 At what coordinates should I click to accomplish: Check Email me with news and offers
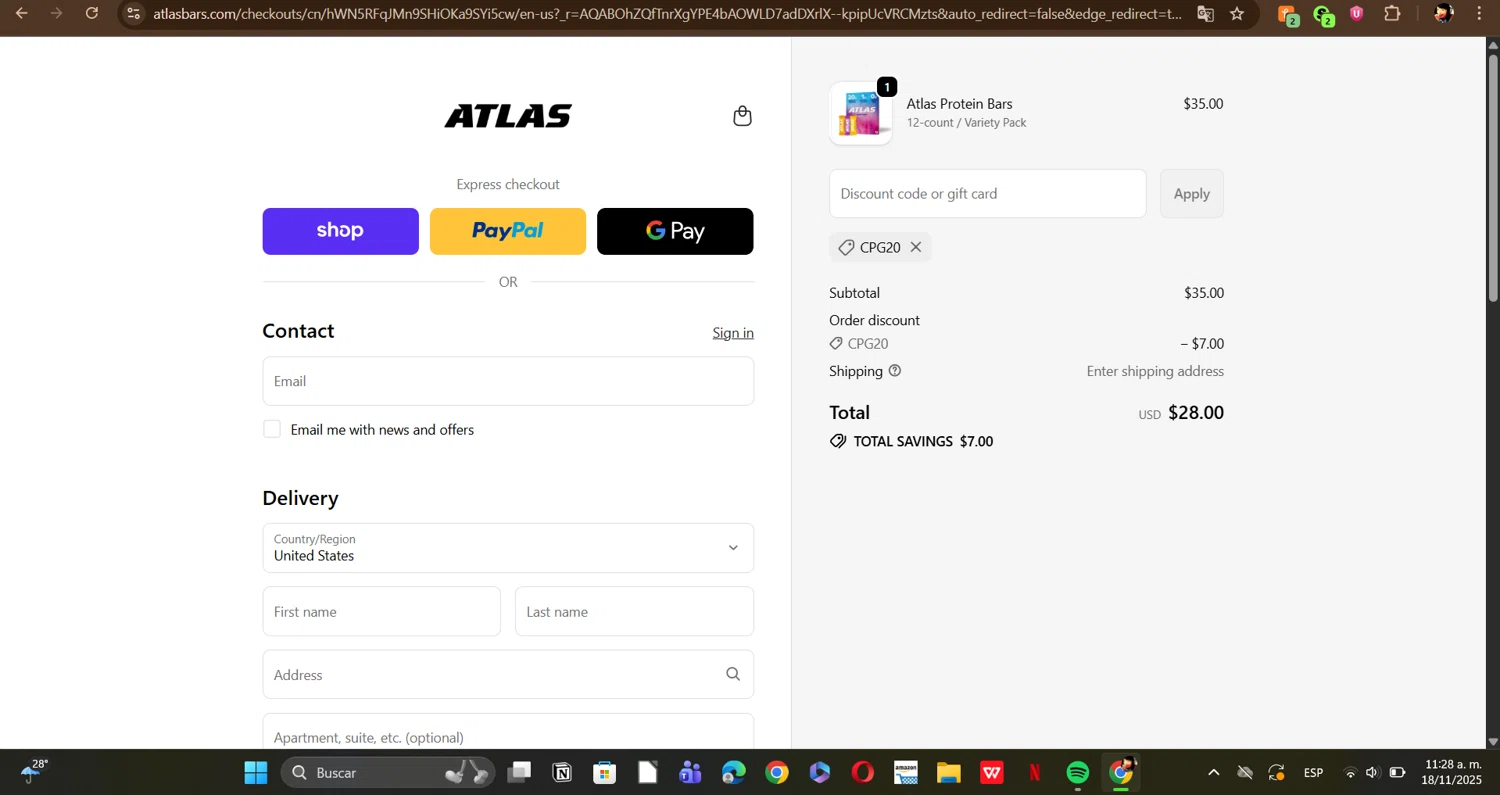[x=272, y=429]
